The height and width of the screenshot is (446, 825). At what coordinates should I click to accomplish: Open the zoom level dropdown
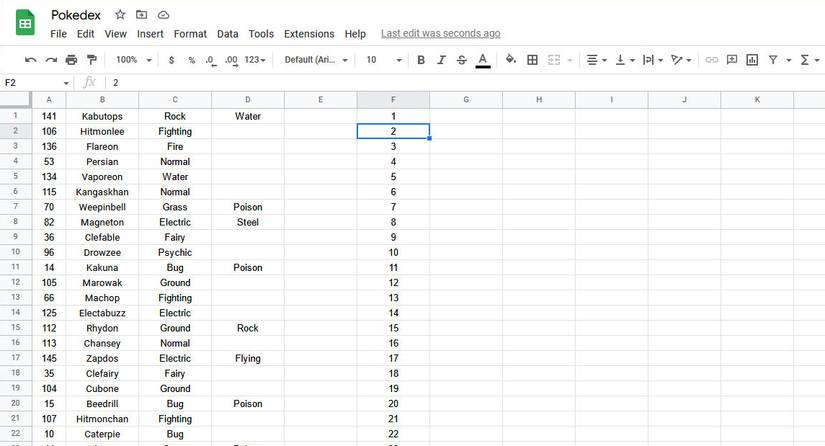(x=132, y=60)
